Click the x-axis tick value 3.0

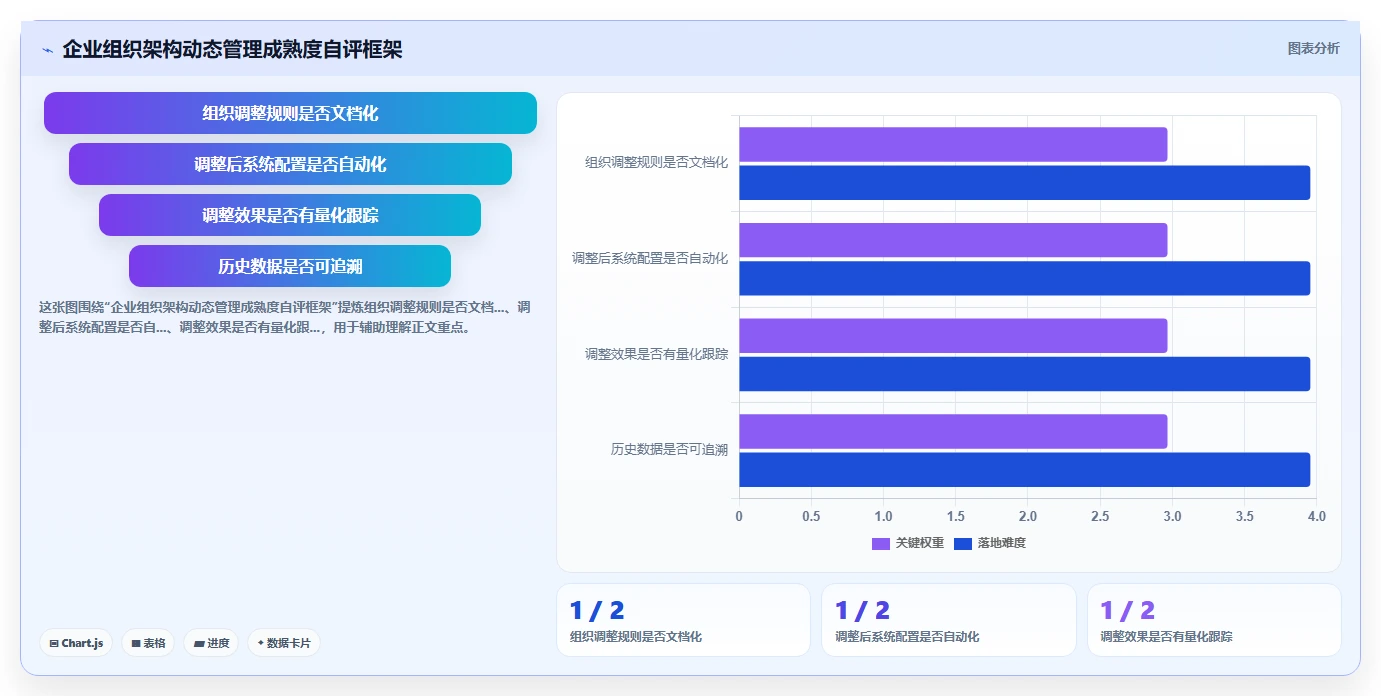click(x=1172, y=517)
